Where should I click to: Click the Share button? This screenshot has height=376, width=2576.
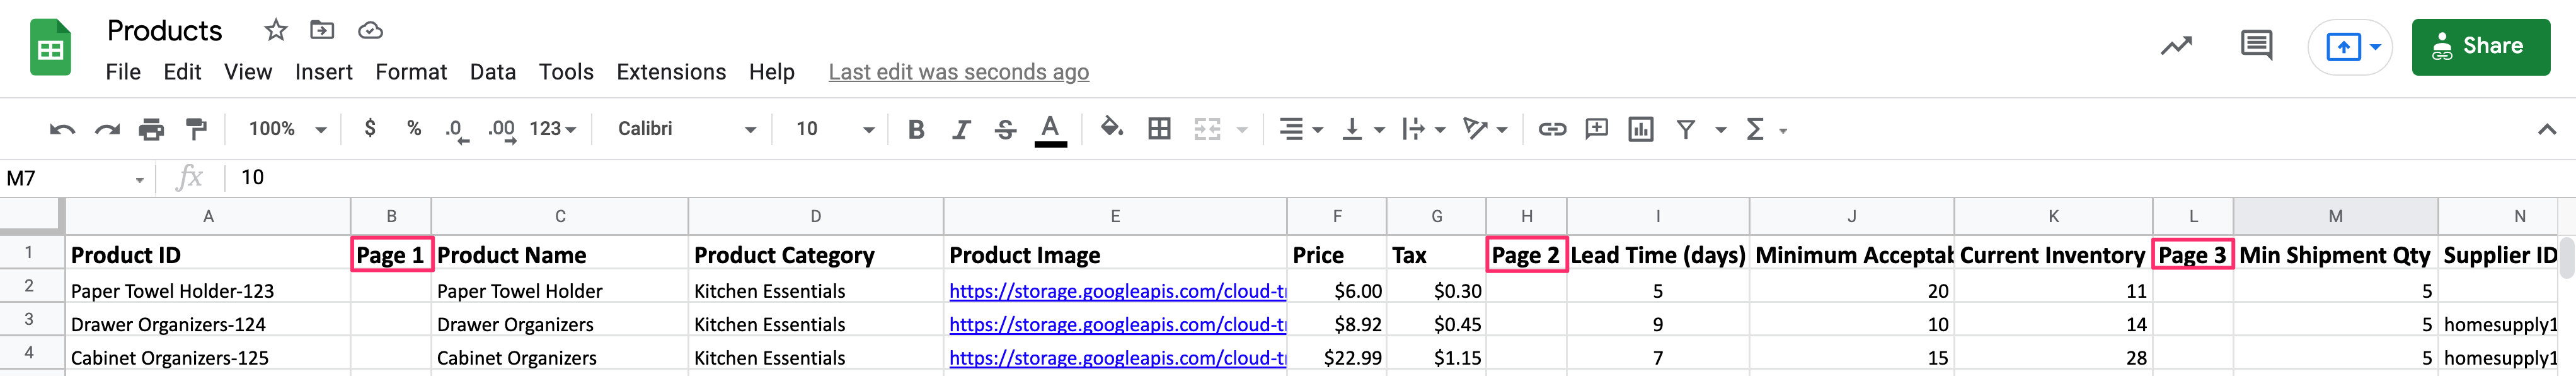[x=2481, y=45]
